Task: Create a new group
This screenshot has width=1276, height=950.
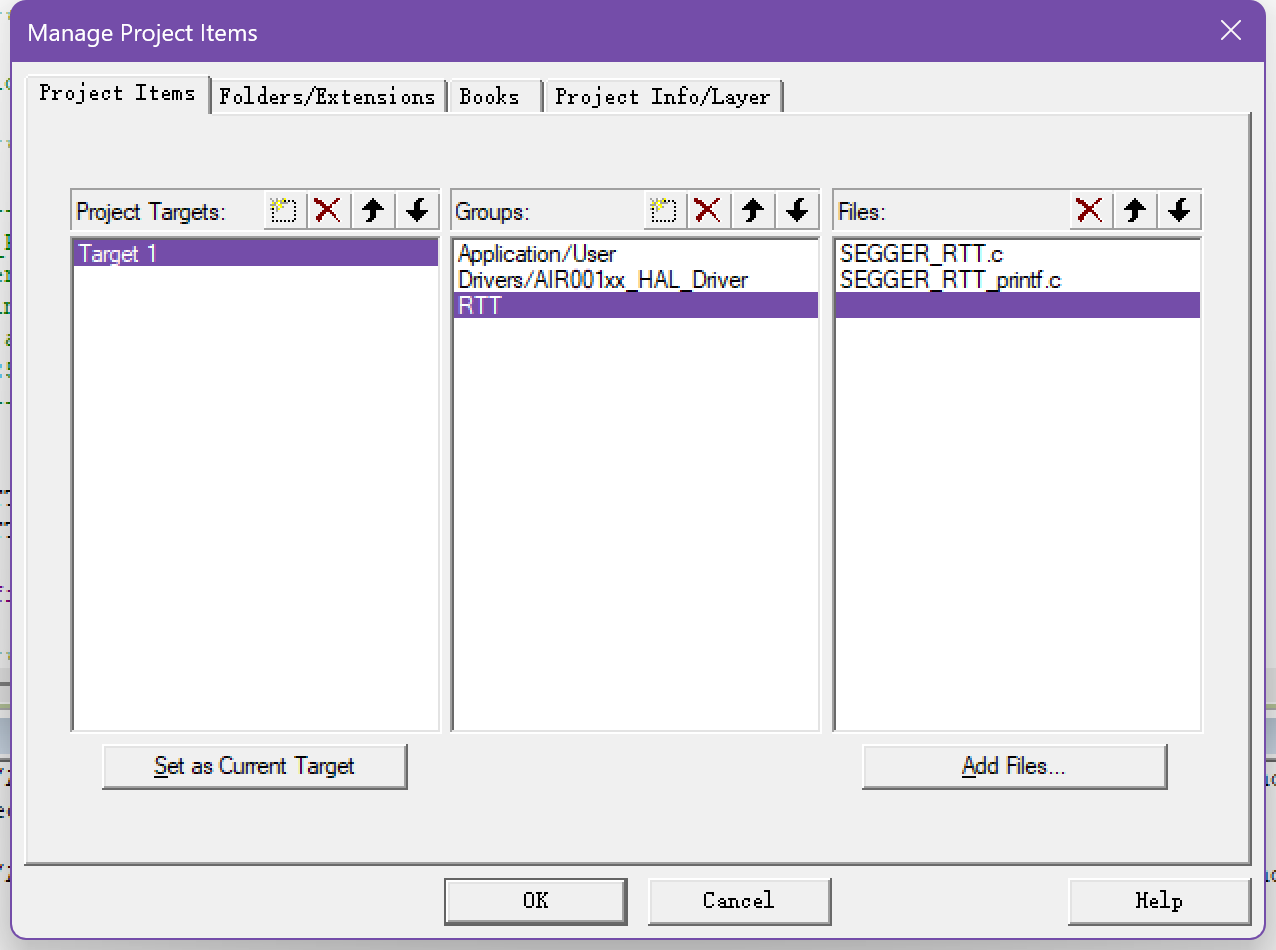Action: [x=663, y=211]
